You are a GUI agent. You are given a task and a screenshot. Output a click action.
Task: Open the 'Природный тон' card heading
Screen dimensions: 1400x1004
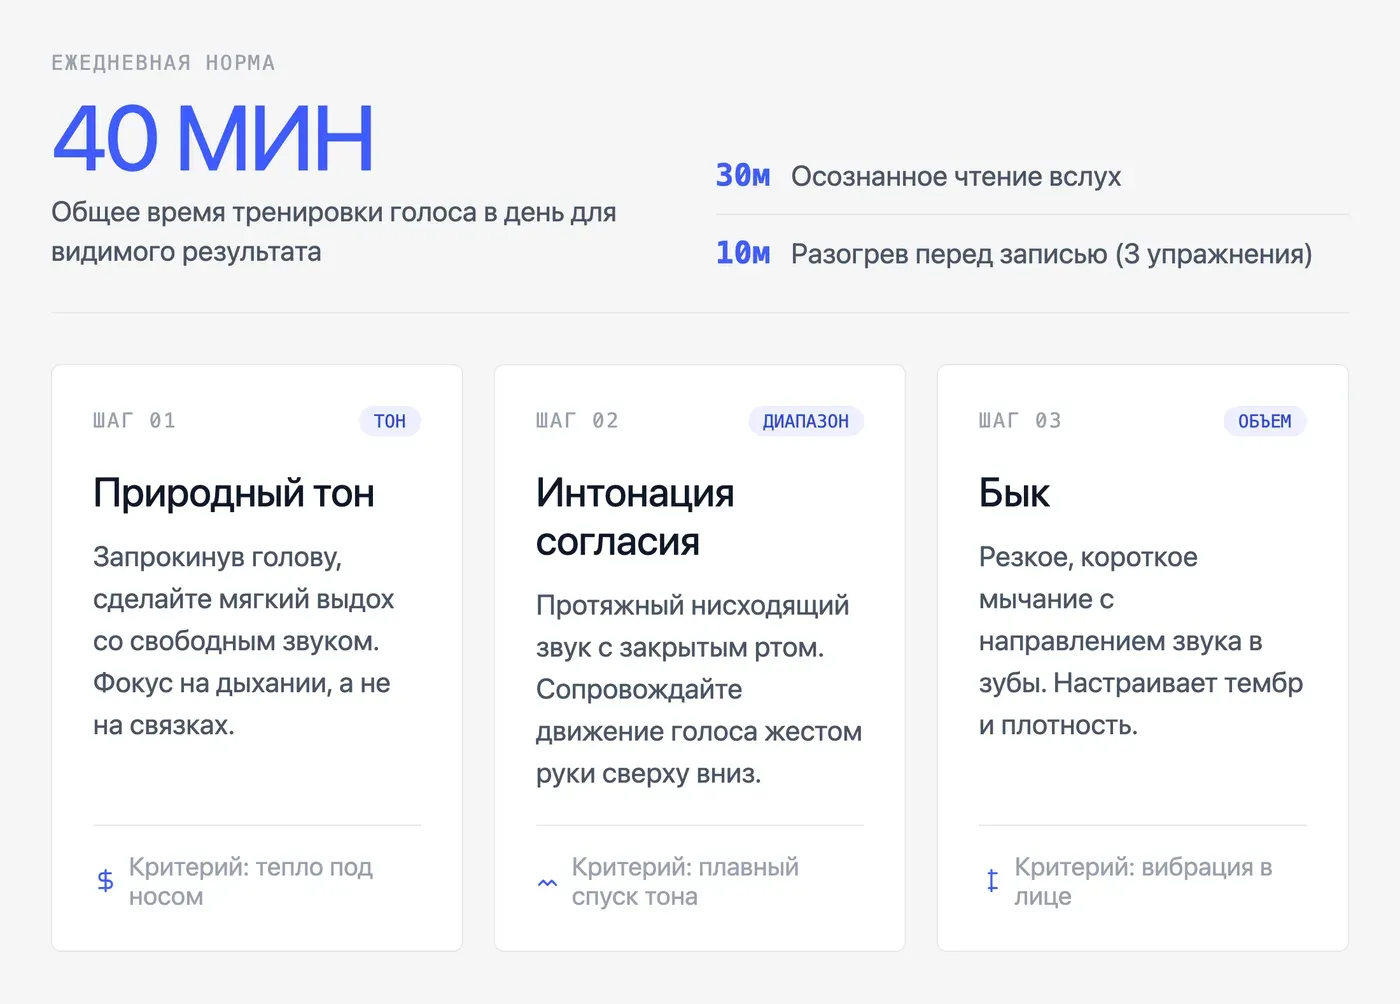tap(234, 493)
